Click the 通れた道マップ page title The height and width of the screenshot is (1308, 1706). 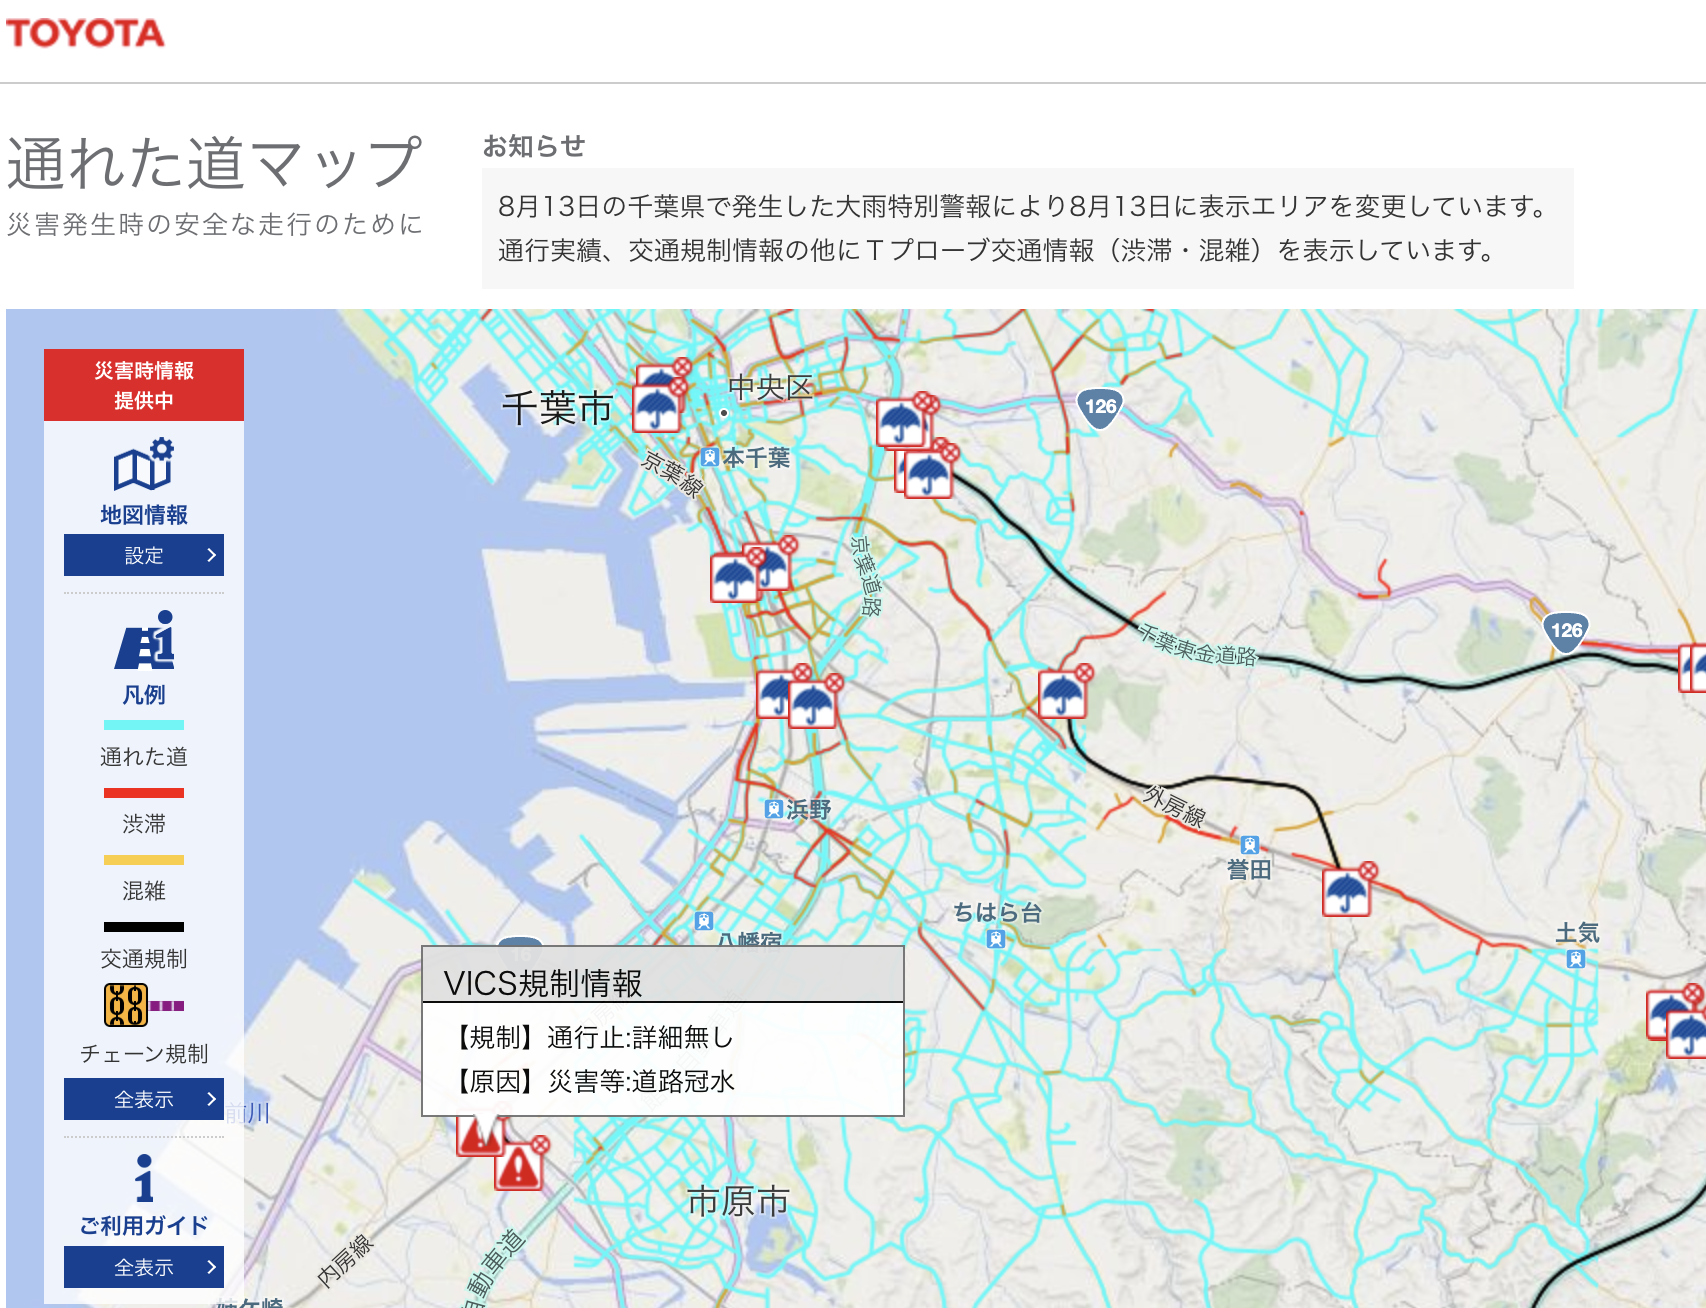pos(214,162)
